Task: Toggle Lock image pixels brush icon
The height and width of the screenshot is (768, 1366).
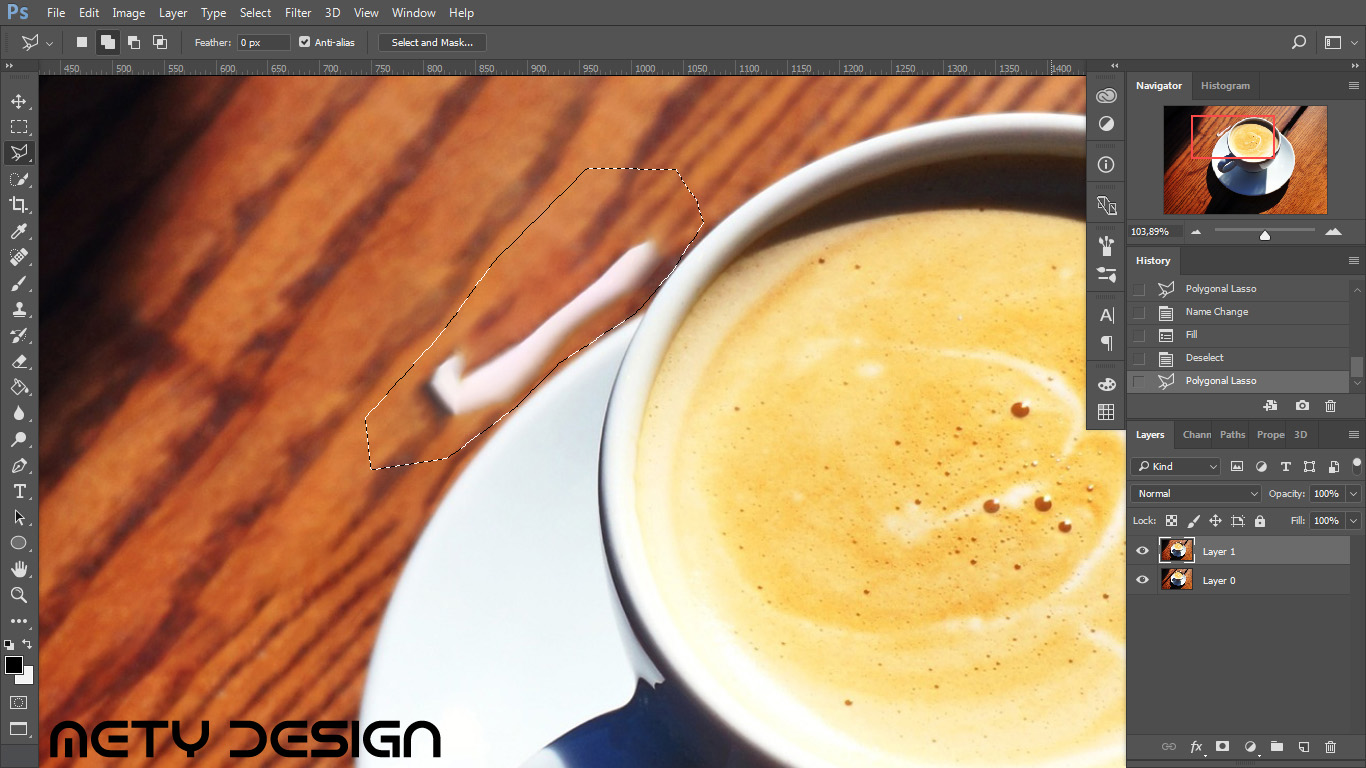Action: pyautogui.click(x=1193, y=521)
